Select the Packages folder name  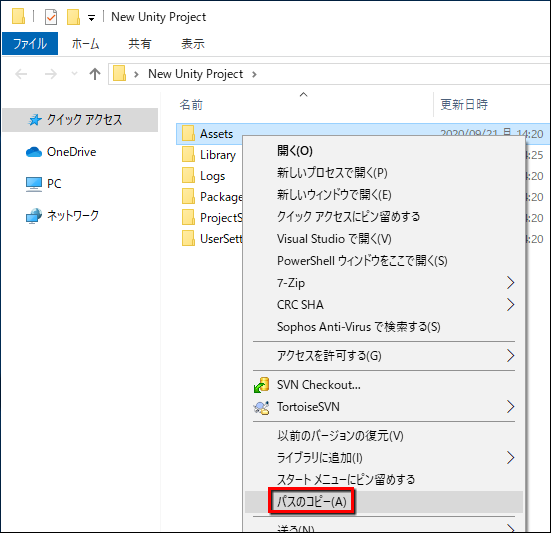click(x=221, y=197)
